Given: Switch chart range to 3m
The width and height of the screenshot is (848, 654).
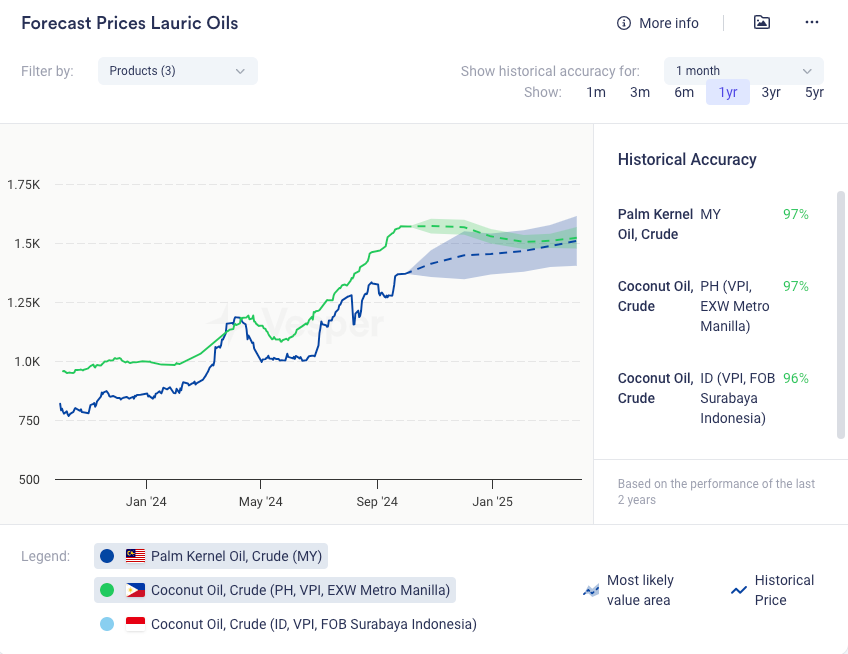Looking at the screenshot, I should (x=640, y=92).
